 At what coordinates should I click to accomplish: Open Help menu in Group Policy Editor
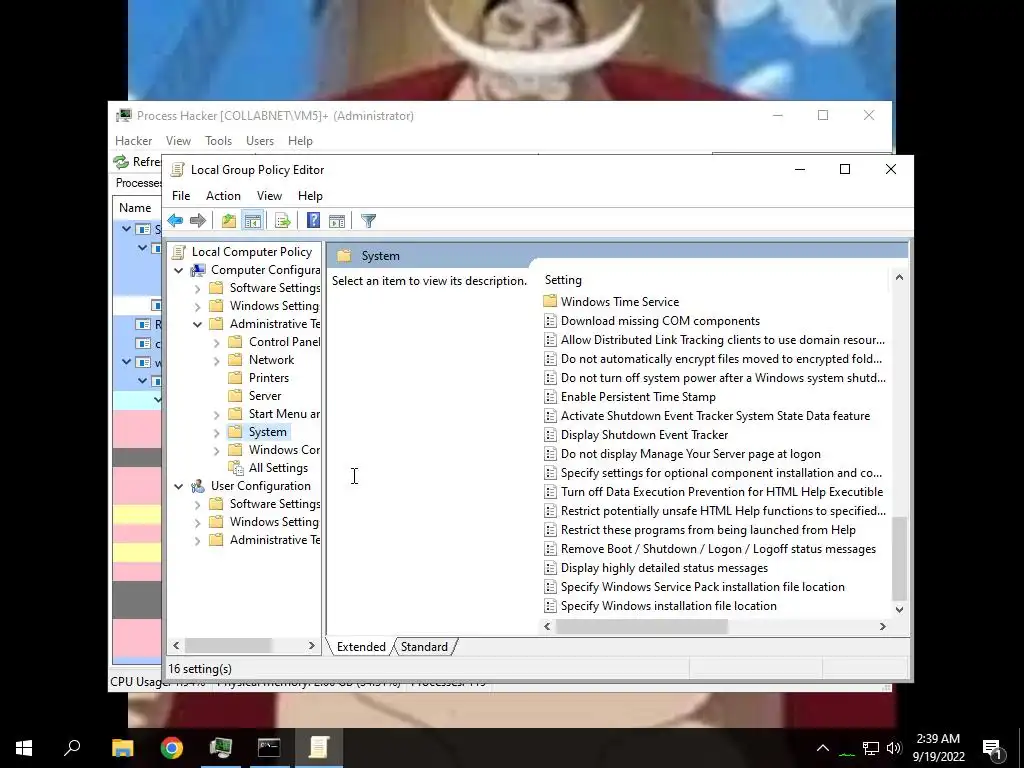pos(310,196)
